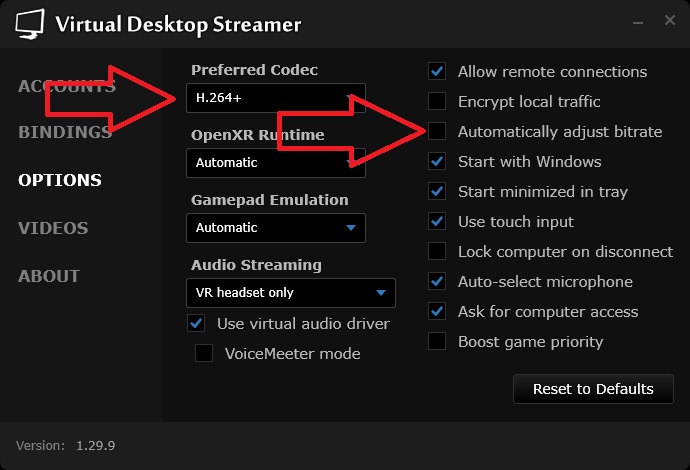Click the Virtual Desktop monitor logo icon

click(x=30, y=24)
